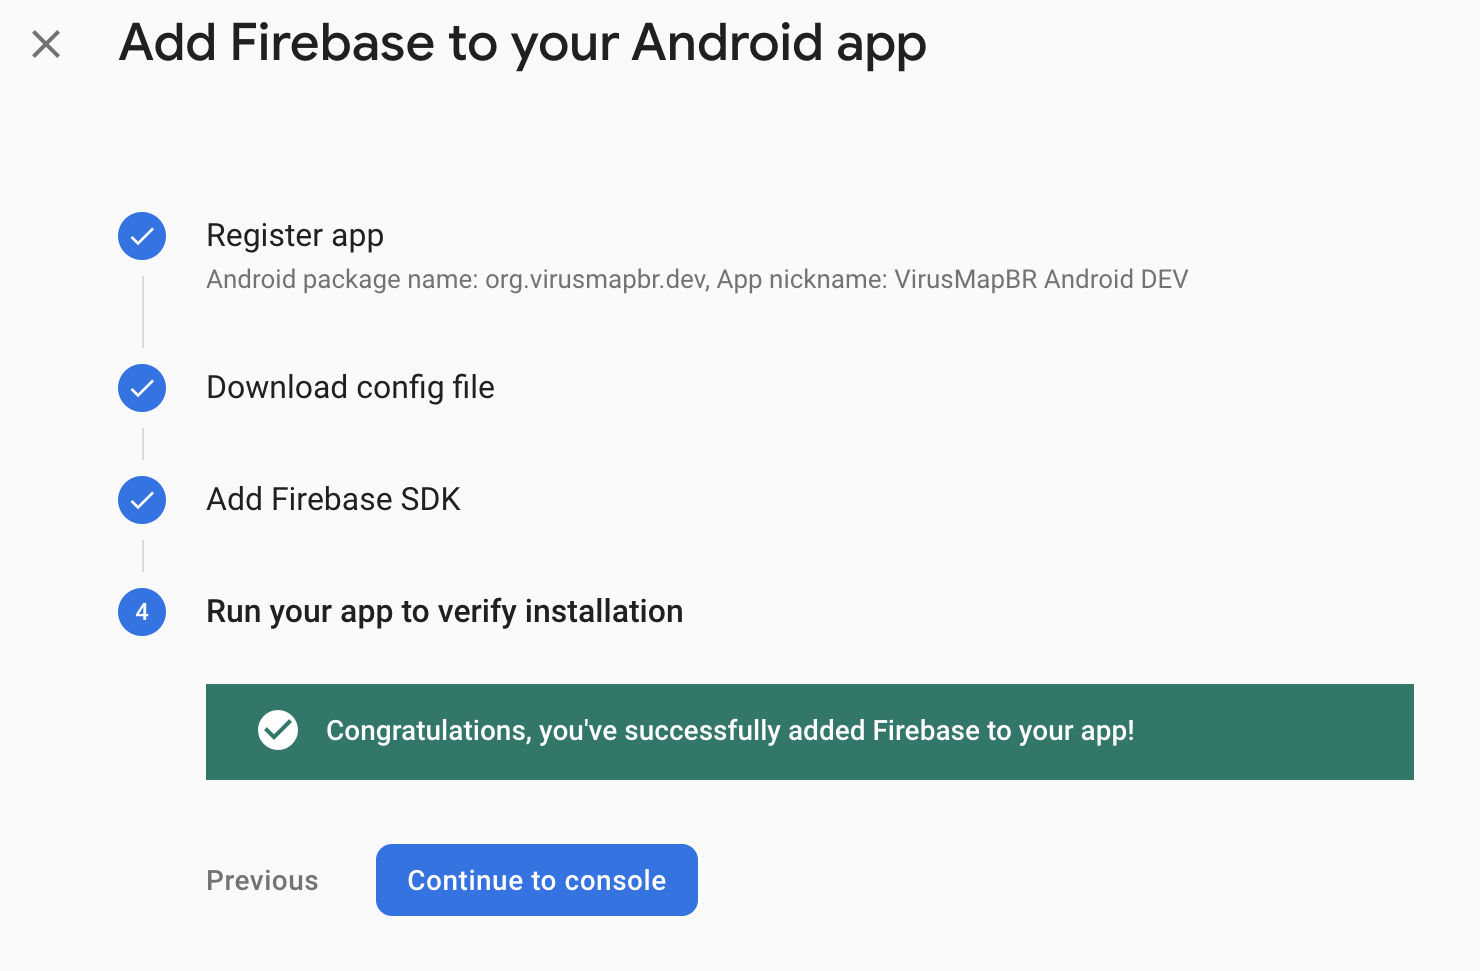The image size is (1480, 971).
Task: Select the Run your app to verify installation step
Action: coord(444,611)
